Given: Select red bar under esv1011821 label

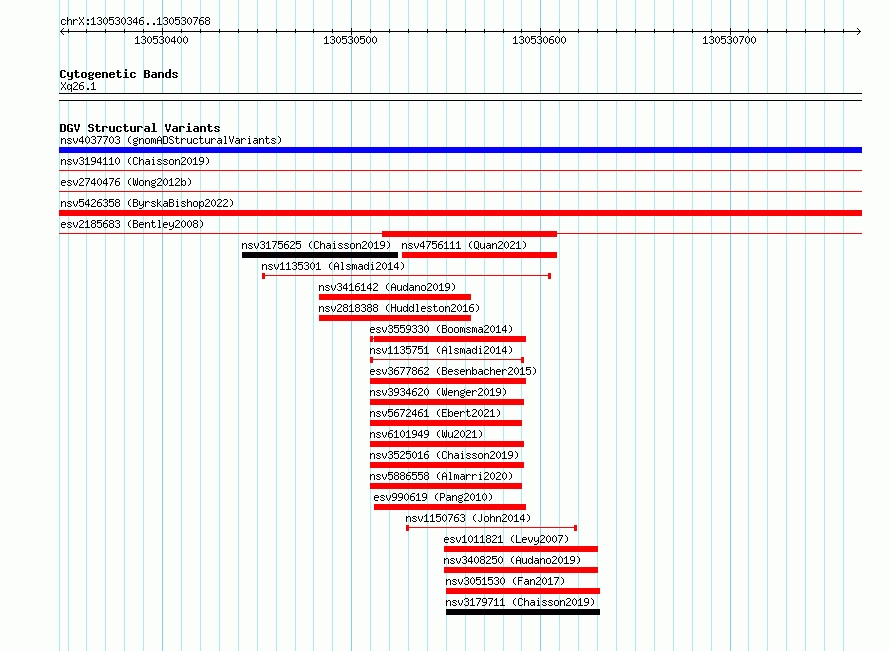Looking at the screenshot, I should (520, 549).
